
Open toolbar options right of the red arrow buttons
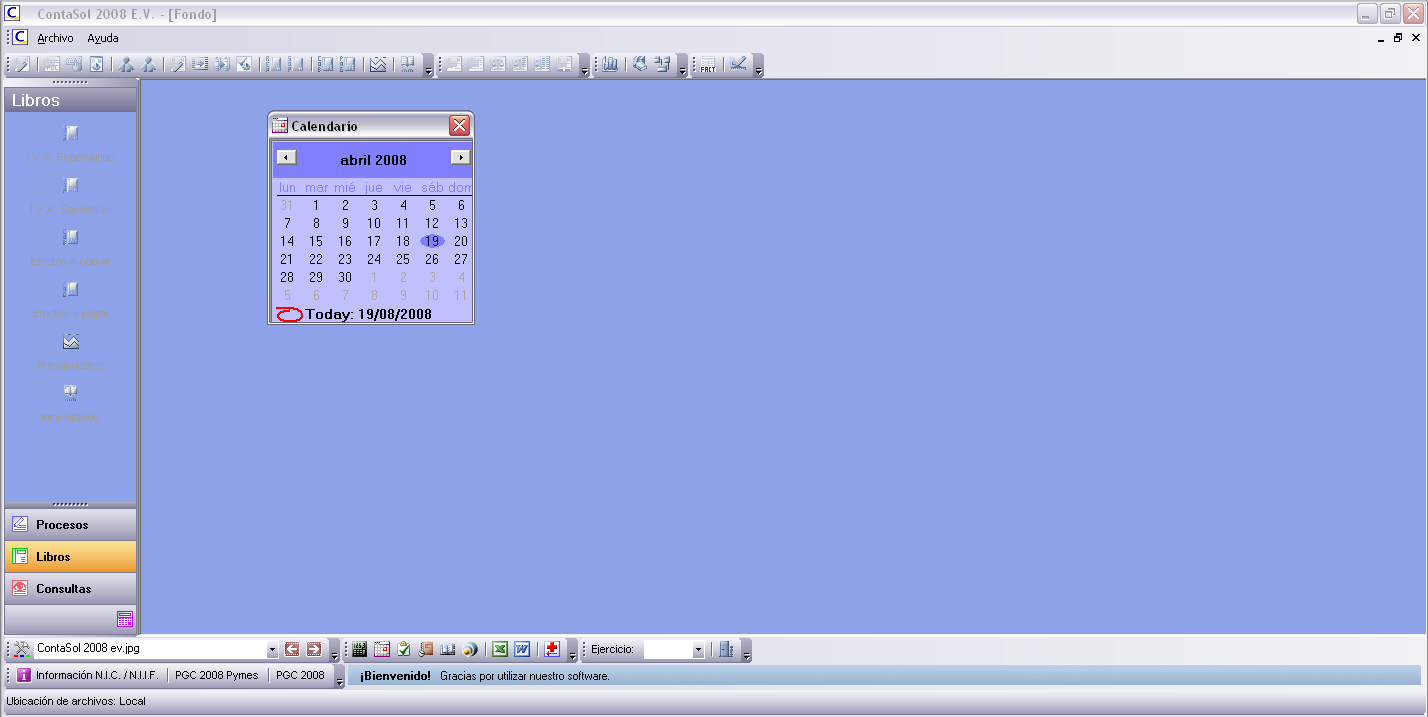(x=335, y=652)
